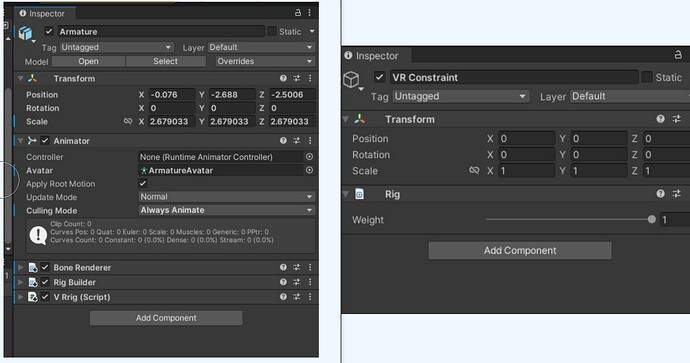Edit the Armature name field
Viewport: 690px width, 363px height.
(x=161, y=31)
